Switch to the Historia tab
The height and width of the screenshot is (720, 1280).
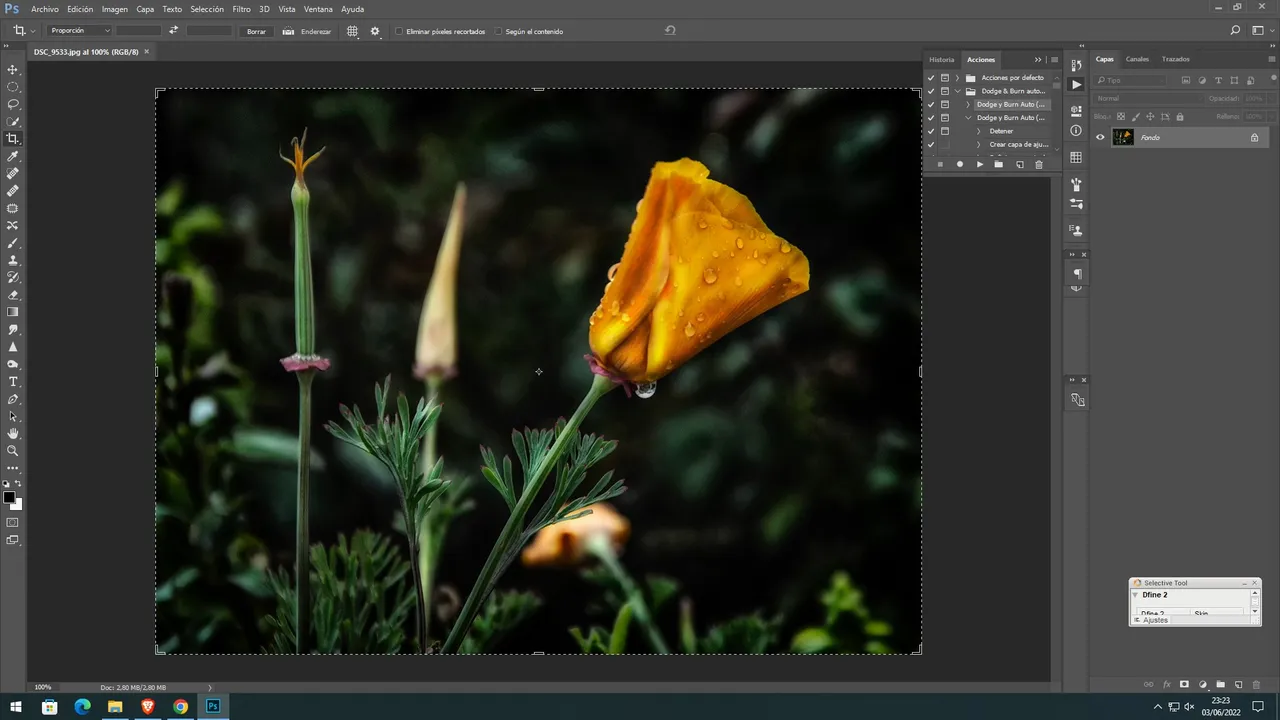[942, 60]
